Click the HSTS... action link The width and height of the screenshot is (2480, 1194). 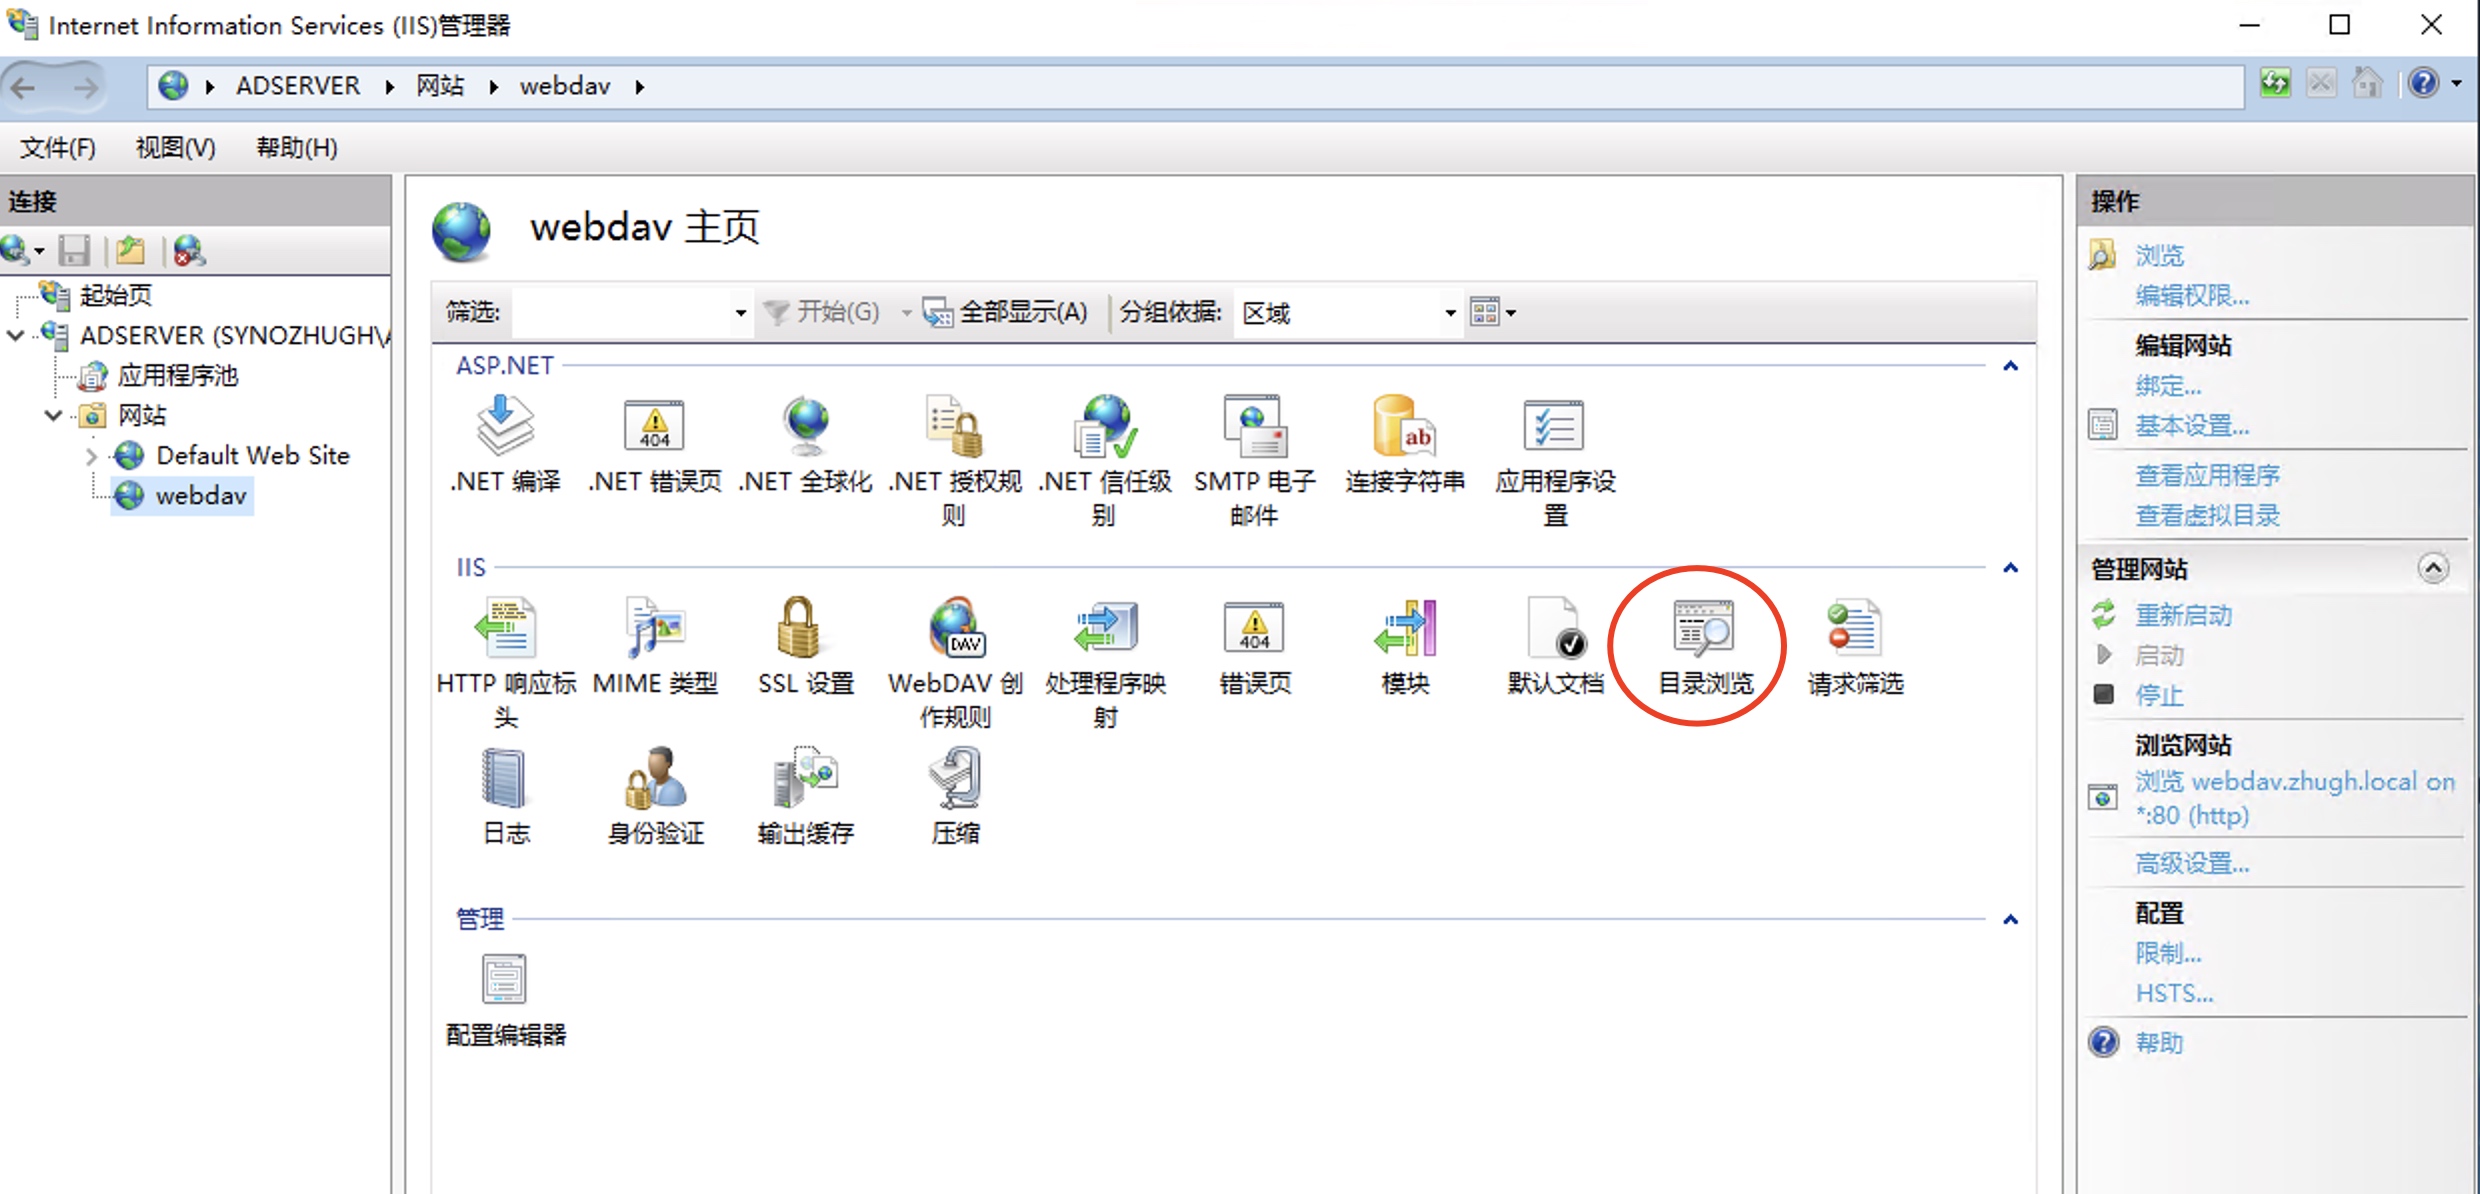pos(2174,993)
